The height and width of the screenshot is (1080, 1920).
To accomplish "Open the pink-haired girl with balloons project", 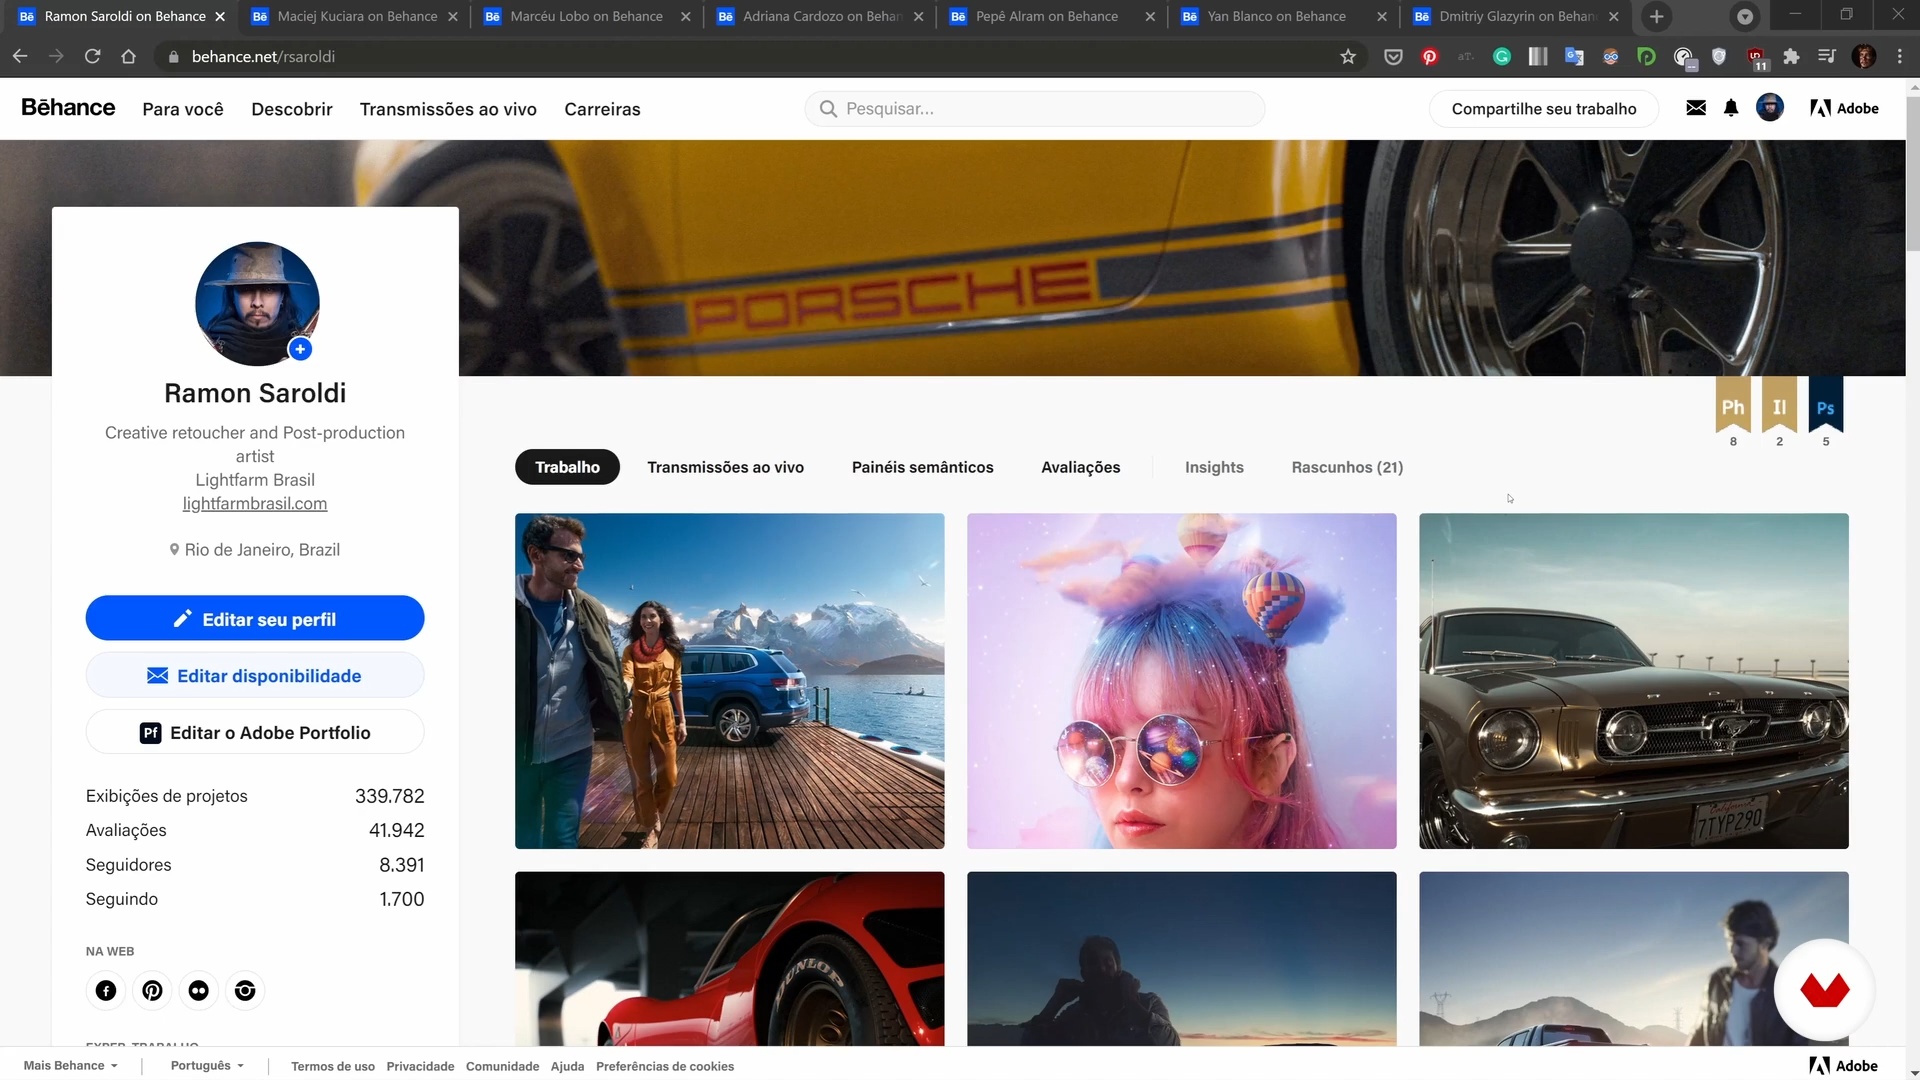I will (1181, 681).
